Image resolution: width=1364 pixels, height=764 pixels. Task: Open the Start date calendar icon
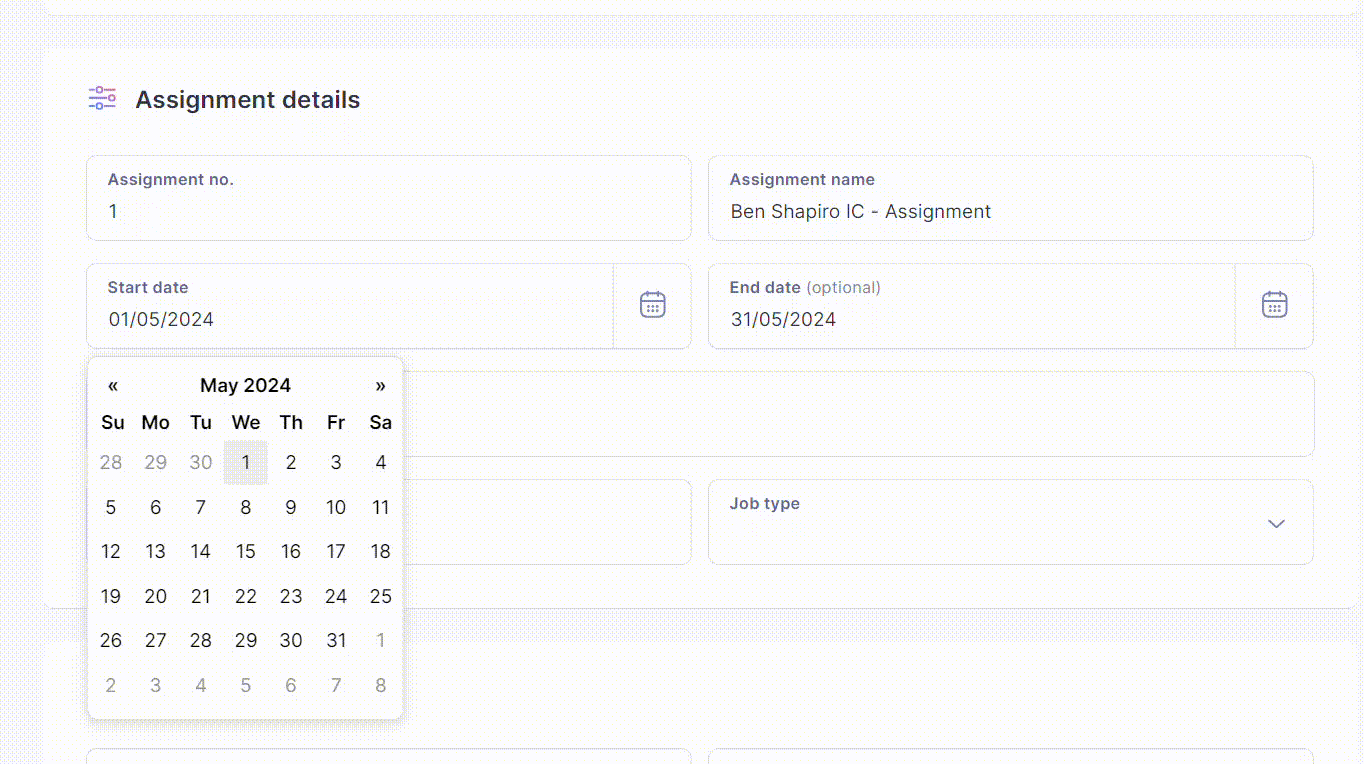tap(652, 305)
